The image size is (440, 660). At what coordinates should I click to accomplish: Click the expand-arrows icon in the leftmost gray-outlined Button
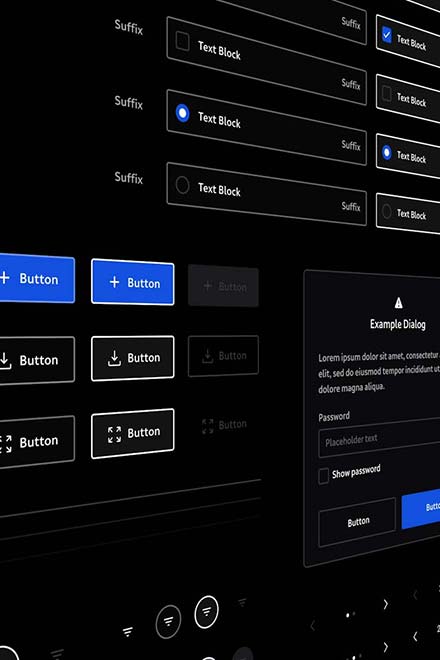(x=5, y=444)
